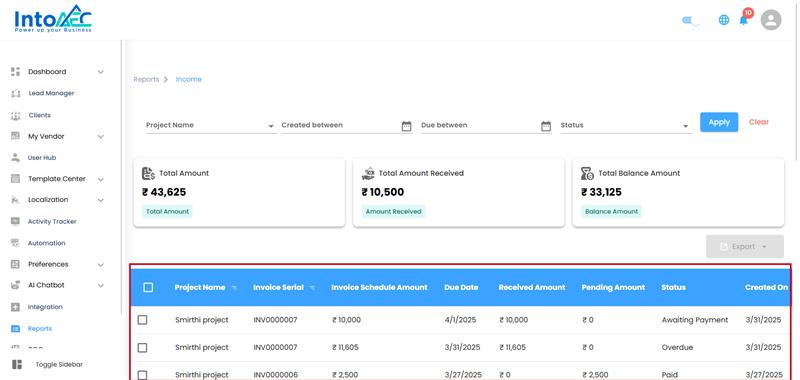Open the user profile avatar
Image resolution: width=800 pixels, height=380 pixels.
pyautogui.click(x=771, y=20)
